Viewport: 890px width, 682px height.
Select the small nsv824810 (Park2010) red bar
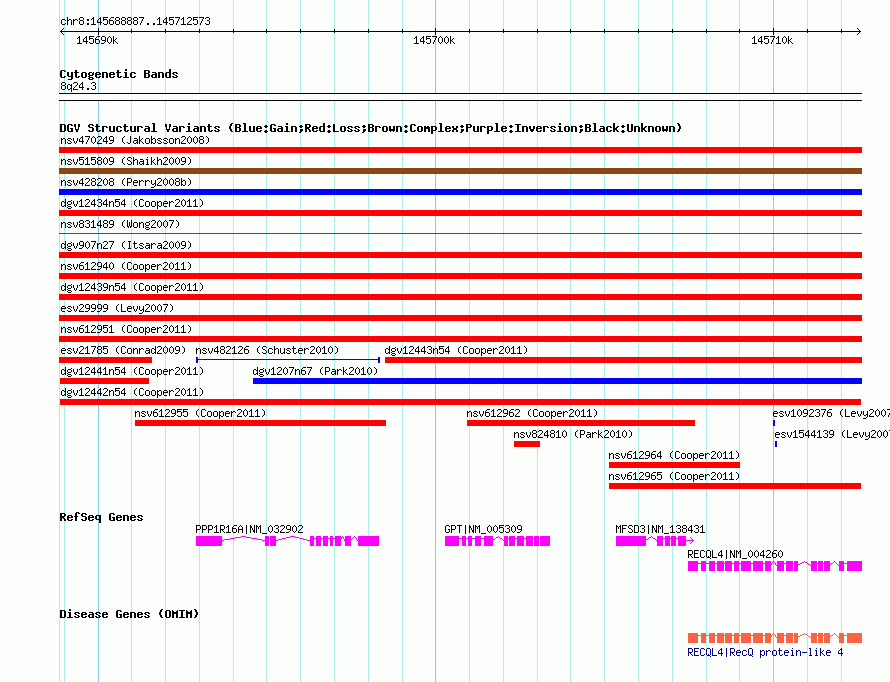(527, 444)
